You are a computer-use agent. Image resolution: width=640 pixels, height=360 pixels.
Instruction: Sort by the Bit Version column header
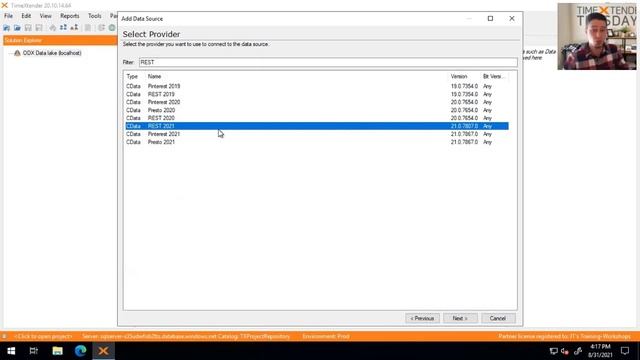pos(493,76)
